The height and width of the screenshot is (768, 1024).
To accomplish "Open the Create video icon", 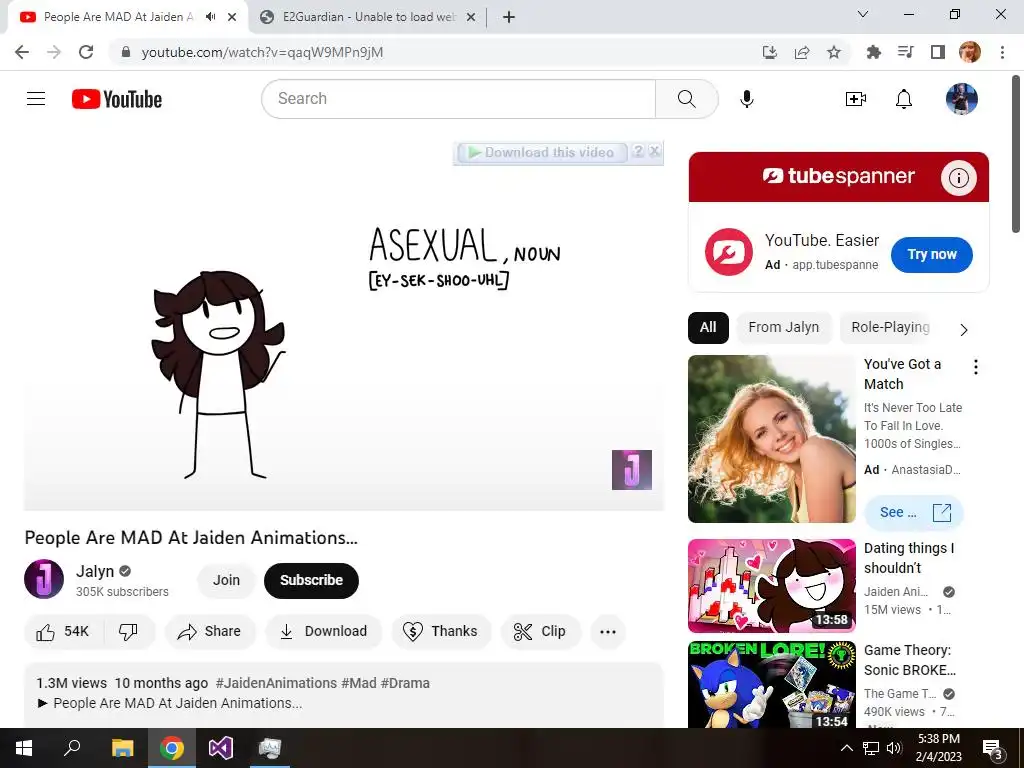I will pos(856,99).
